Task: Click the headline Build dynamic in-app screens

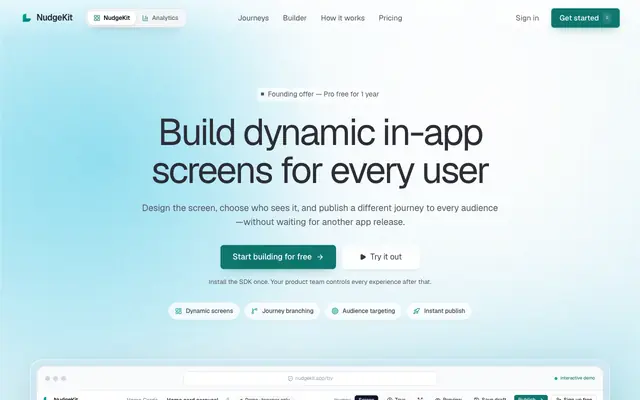Action: pos(320,151)
